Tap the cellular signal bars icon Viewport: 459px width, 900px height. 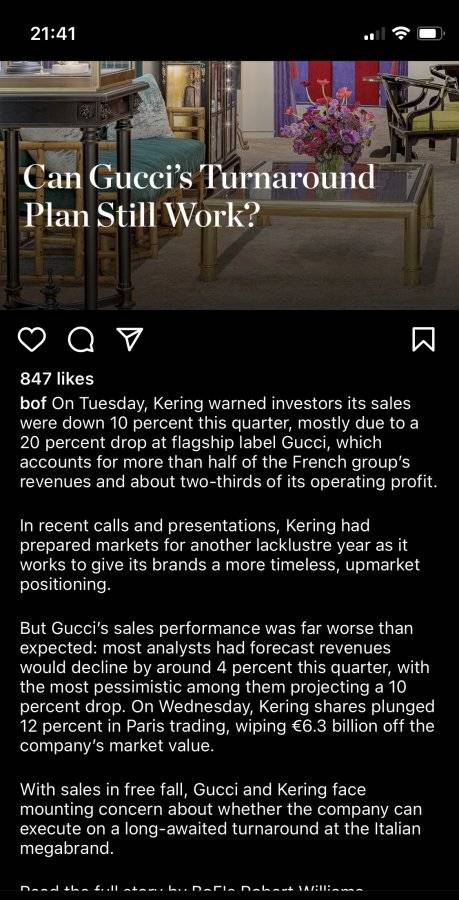click(x=375, y=35)
